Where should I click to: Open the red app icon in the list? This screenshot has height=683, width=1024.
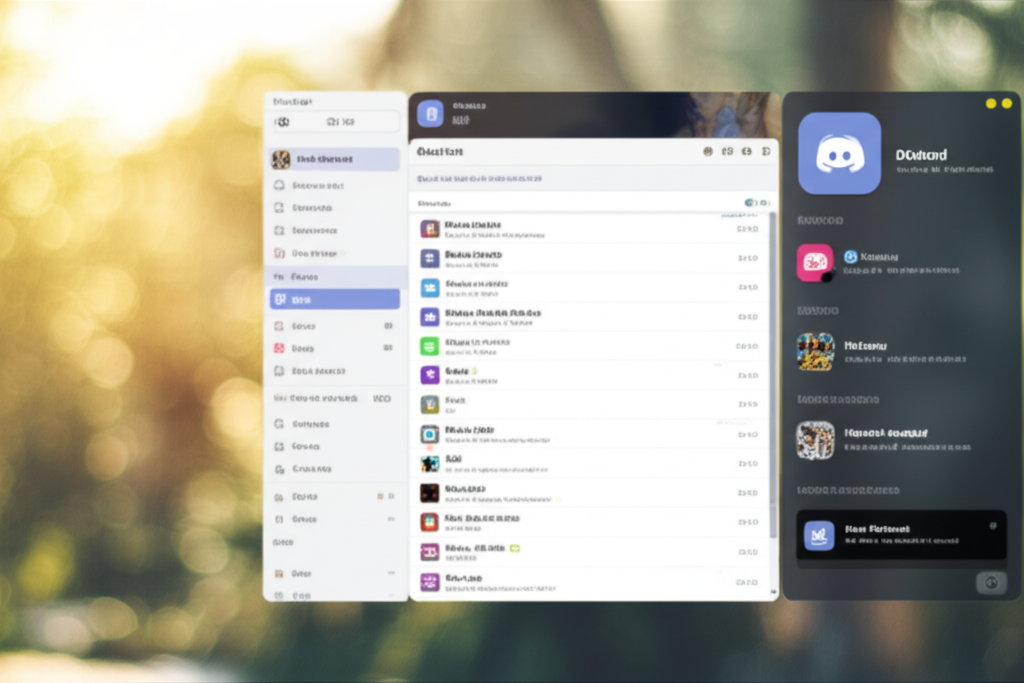pyautogui.click(x=430, y=522)
